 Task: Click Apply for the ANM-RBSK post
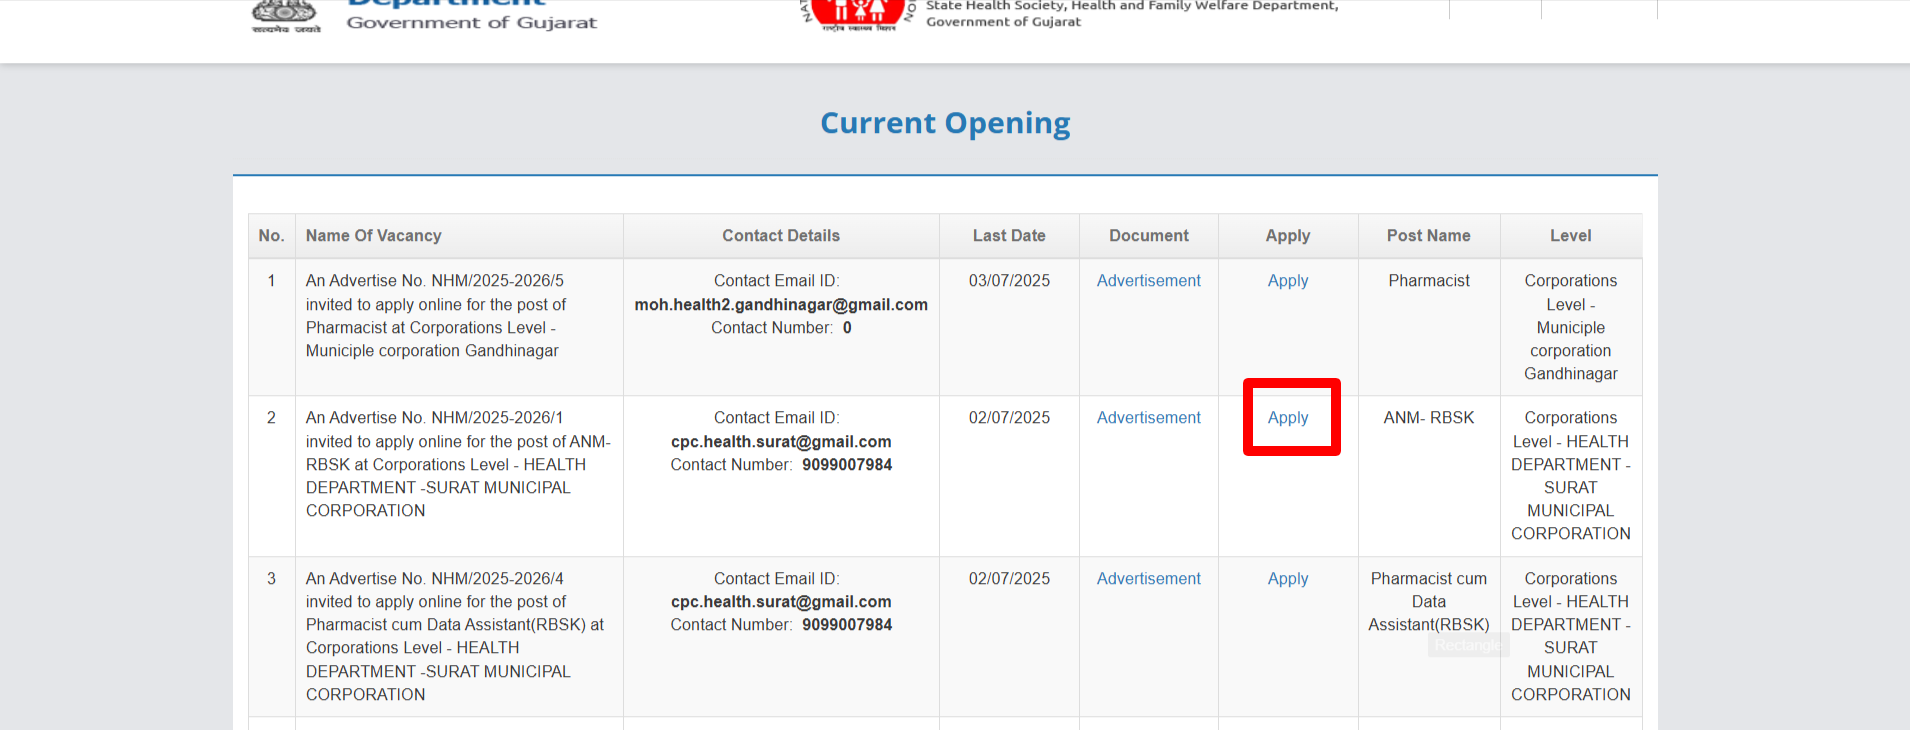pyautogui.click(x=1287, y=418)
